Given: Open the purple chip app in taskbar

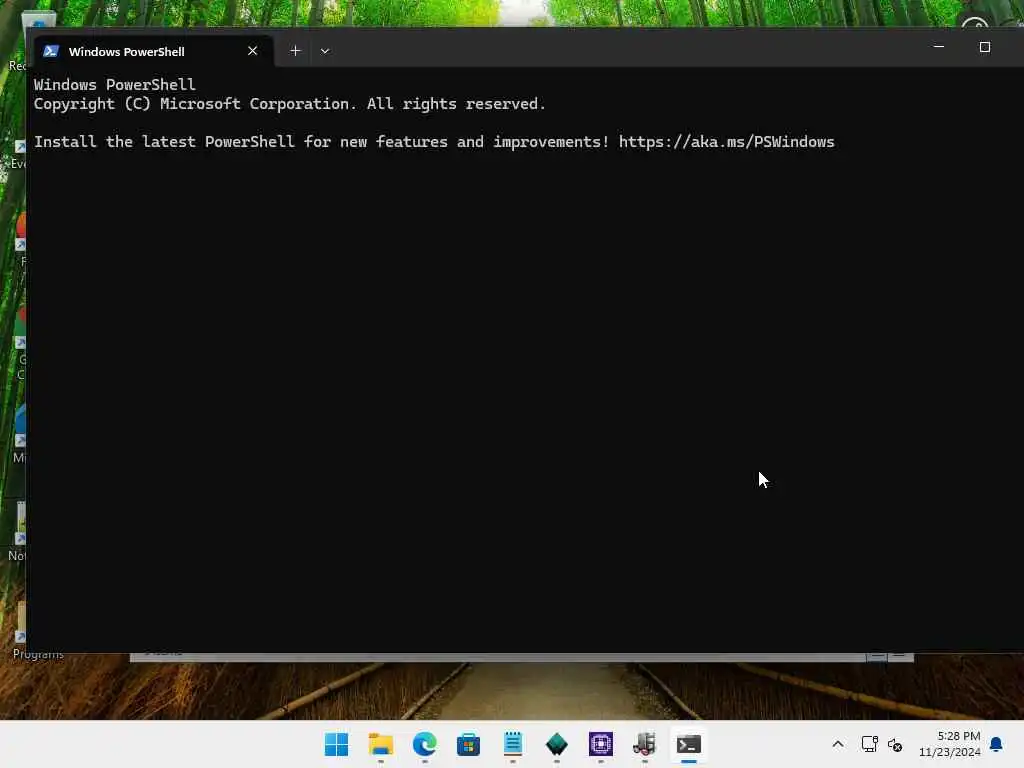Looking at the screenshot, I should point(601,744).
